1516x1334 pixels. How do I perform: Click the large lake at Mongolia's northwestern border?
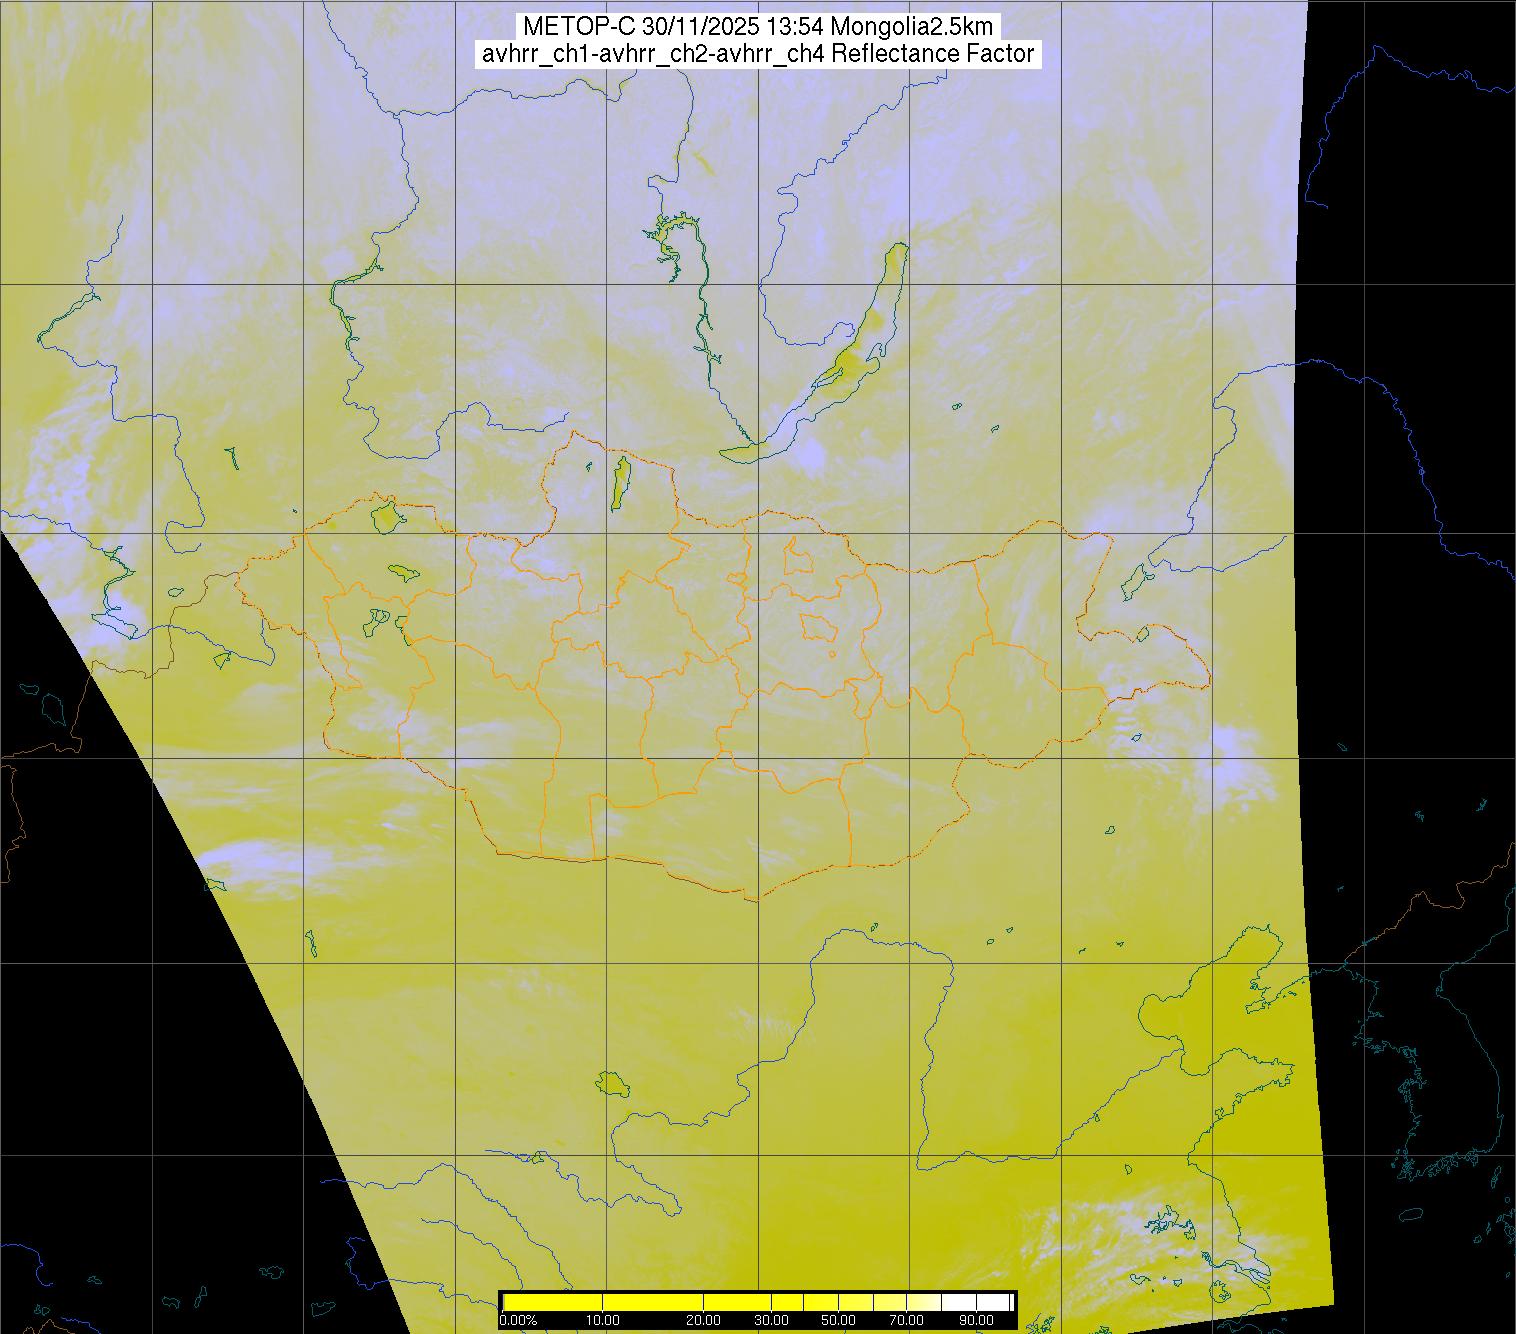(x=386, y=517)
